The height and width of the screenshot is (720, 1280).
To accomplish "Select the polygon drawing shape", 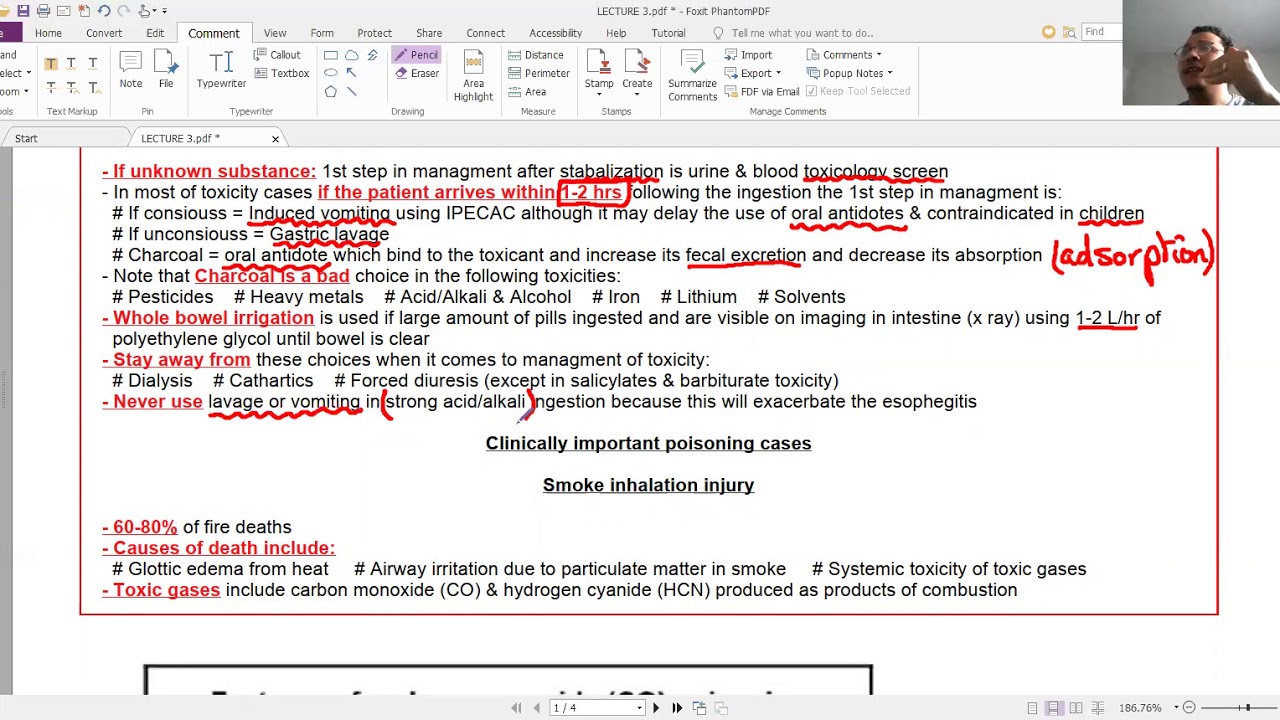I will click(x=330, y=91).
